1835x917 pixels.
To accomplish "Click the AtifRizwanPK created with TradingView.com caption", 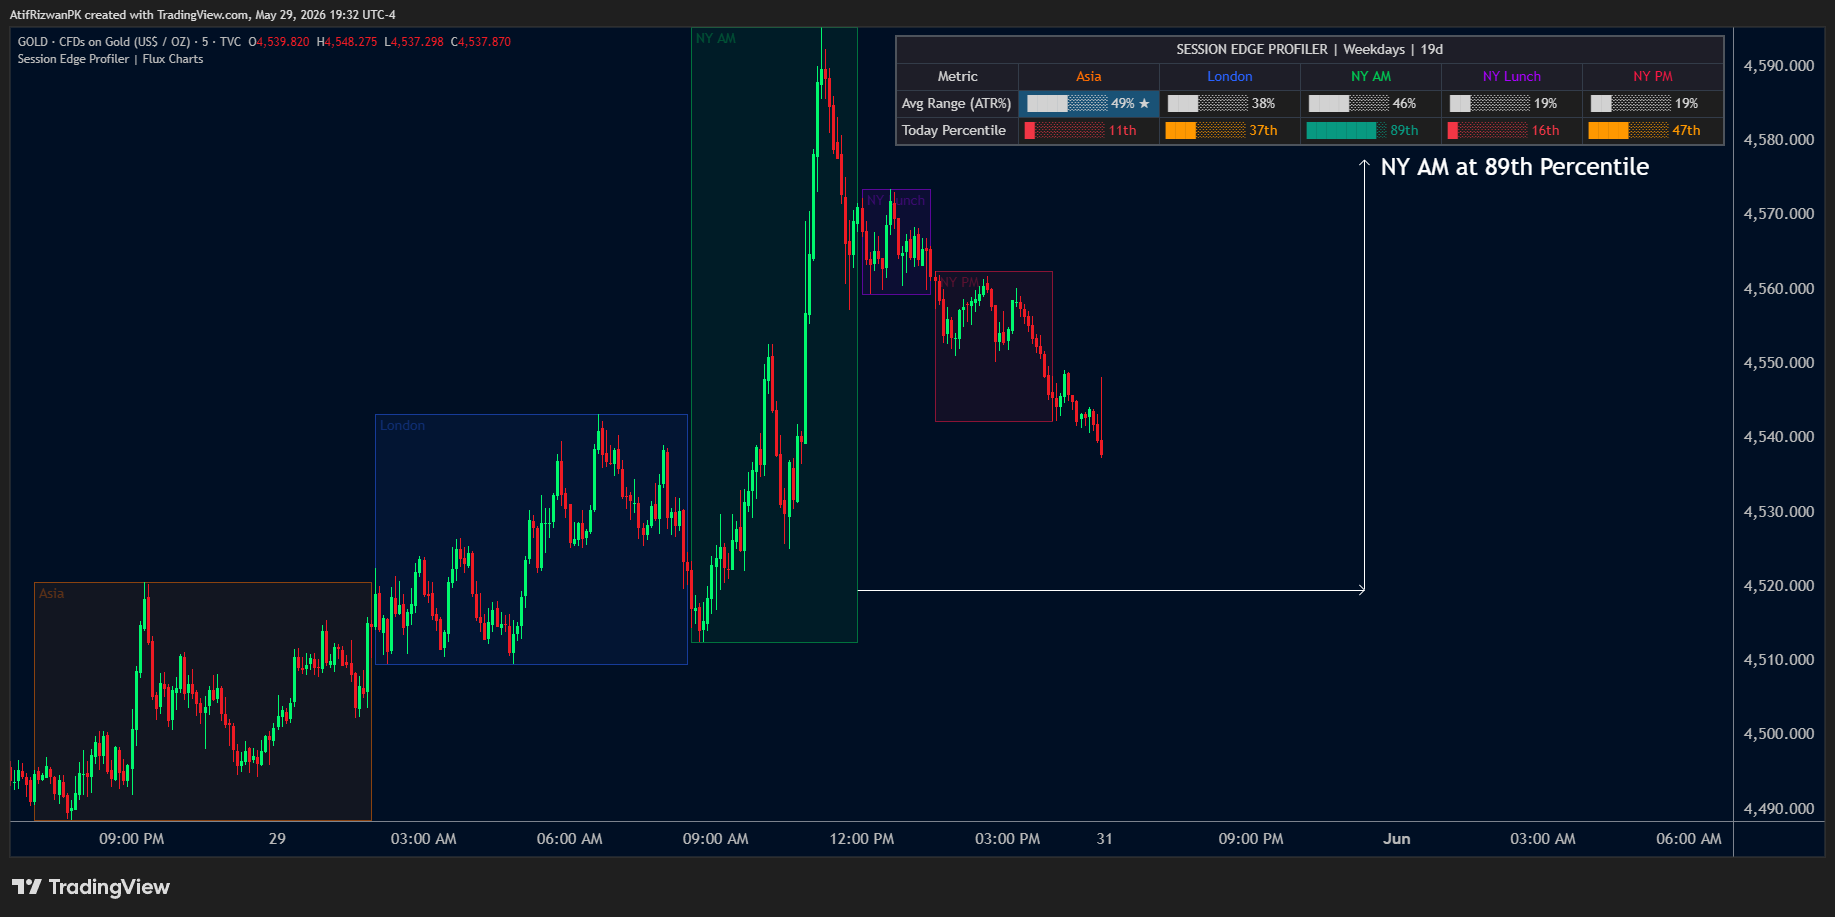I will click(203, 15).
